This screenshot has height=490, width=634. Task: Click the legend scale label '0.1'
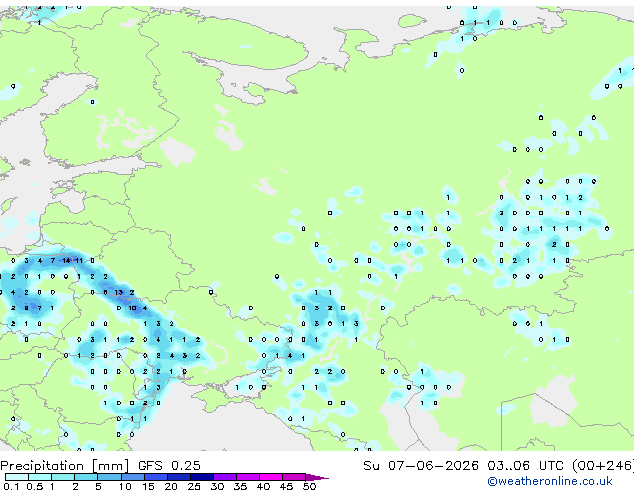click(11, 486)
